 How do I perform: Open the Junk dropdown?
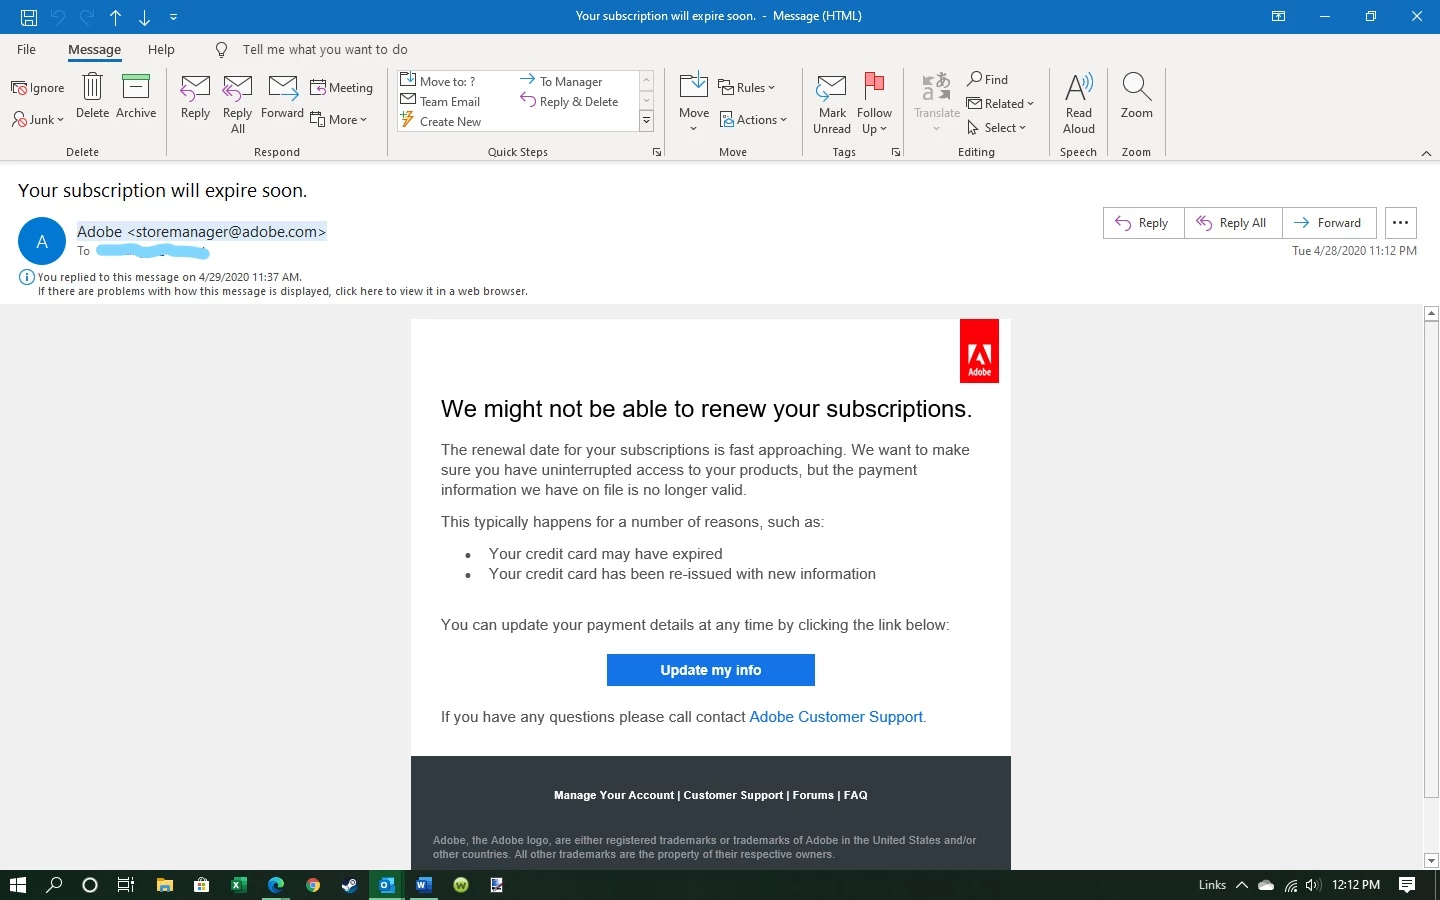point(38,119)
